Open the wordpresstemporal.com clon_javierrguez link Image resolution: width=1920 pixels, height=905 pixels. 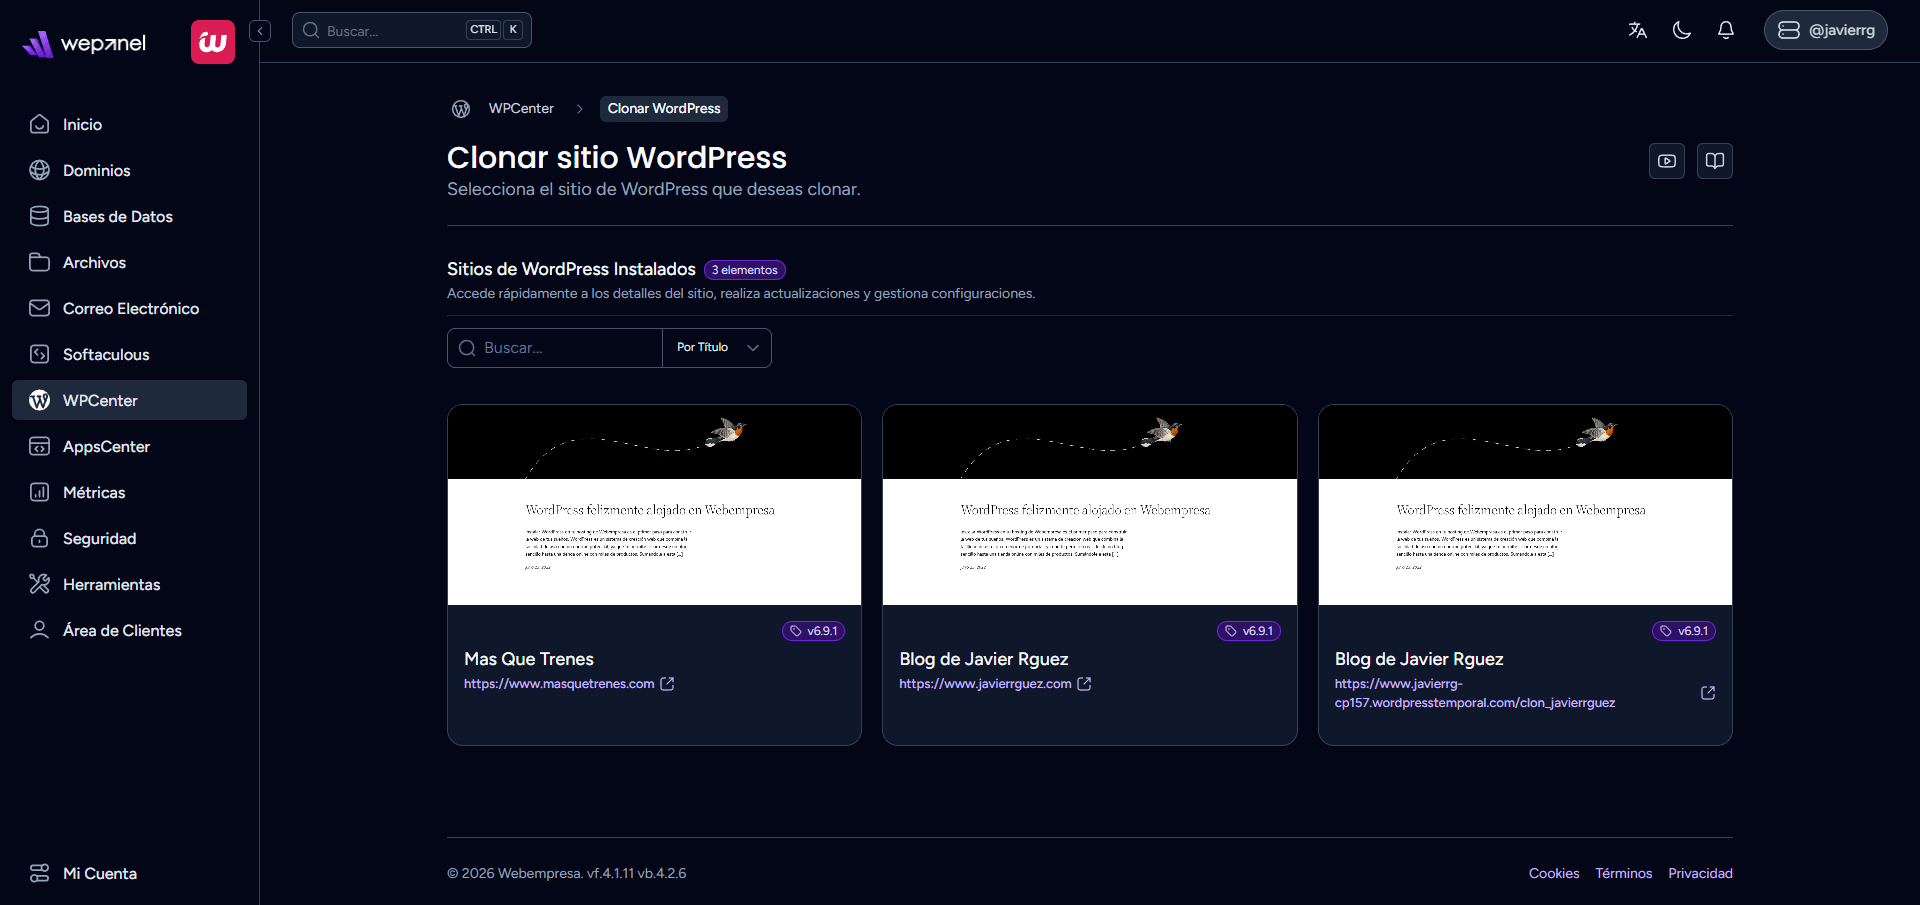[x=1475, y=693]
